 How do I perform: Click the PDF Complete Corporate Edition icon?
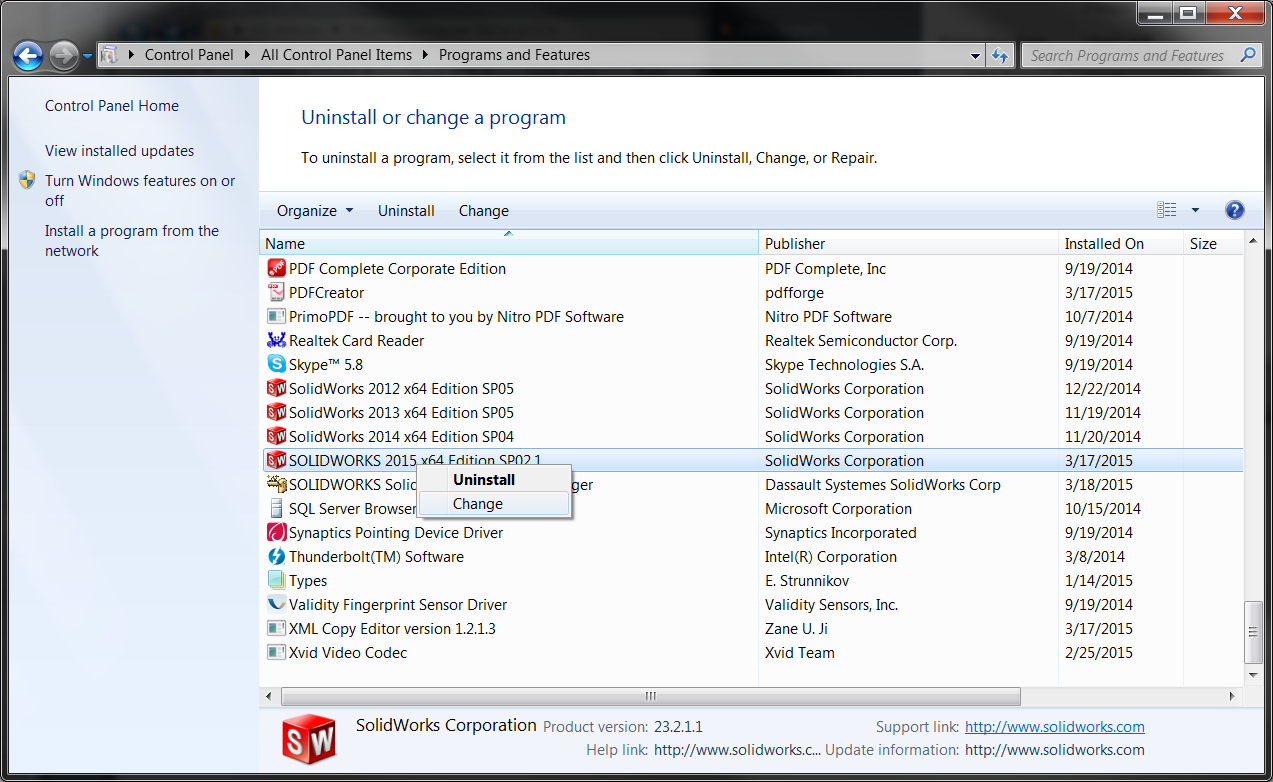(x=277, y=268)
